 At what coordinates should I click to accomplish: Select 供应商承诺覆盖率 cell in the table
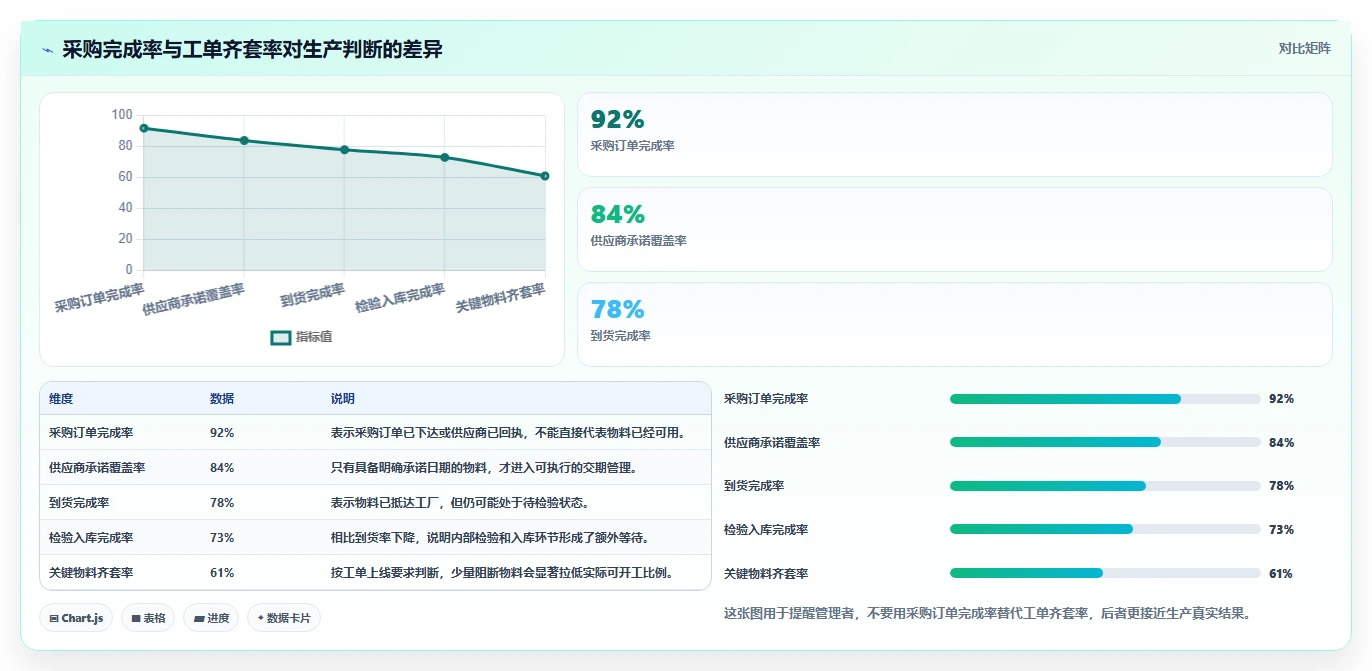click(x=97, y=467)
